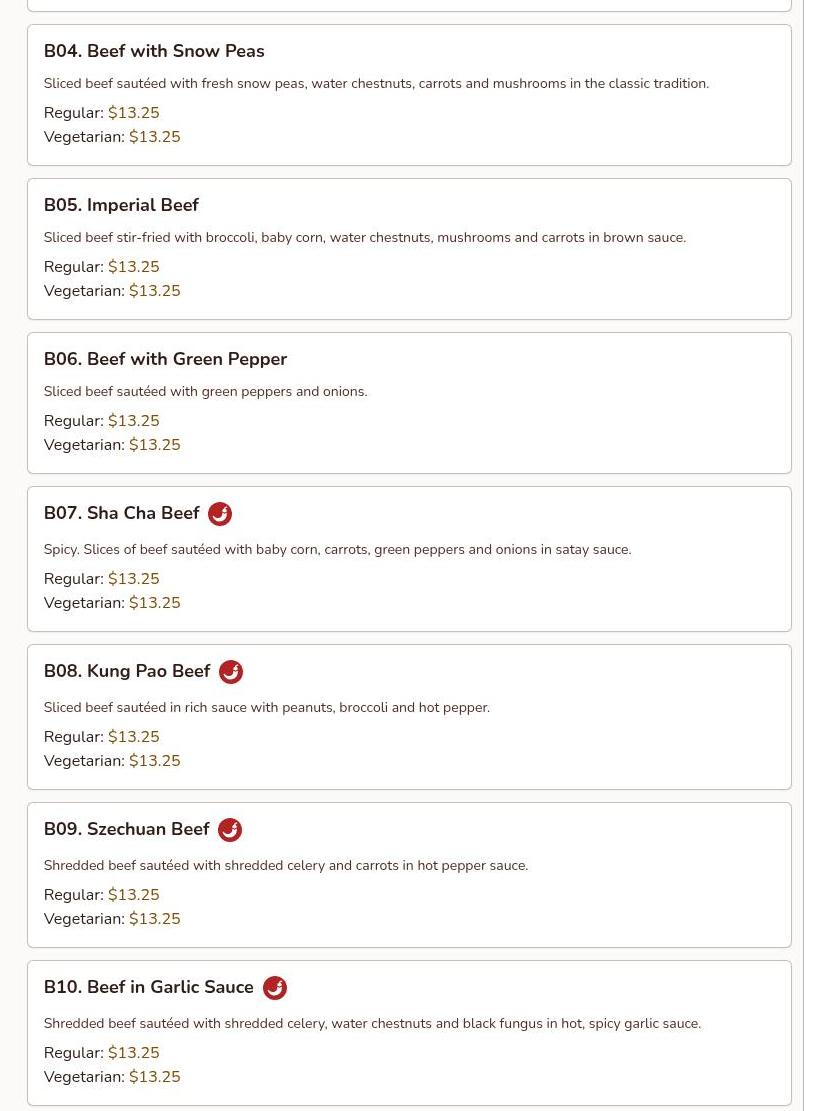Click the Imperial Beef description text
This screenshot has height=1111, width=824.
365,237
